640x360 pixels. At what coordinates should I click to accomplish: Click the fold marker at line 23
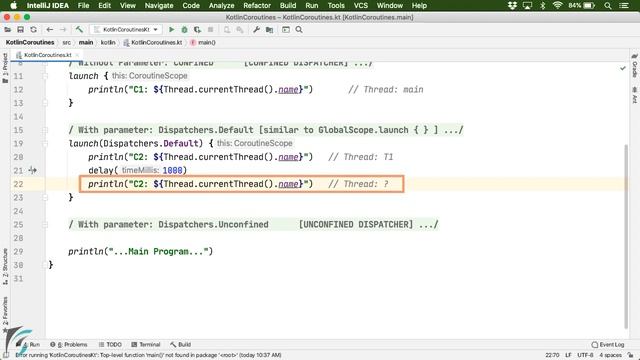click(45, 198)
